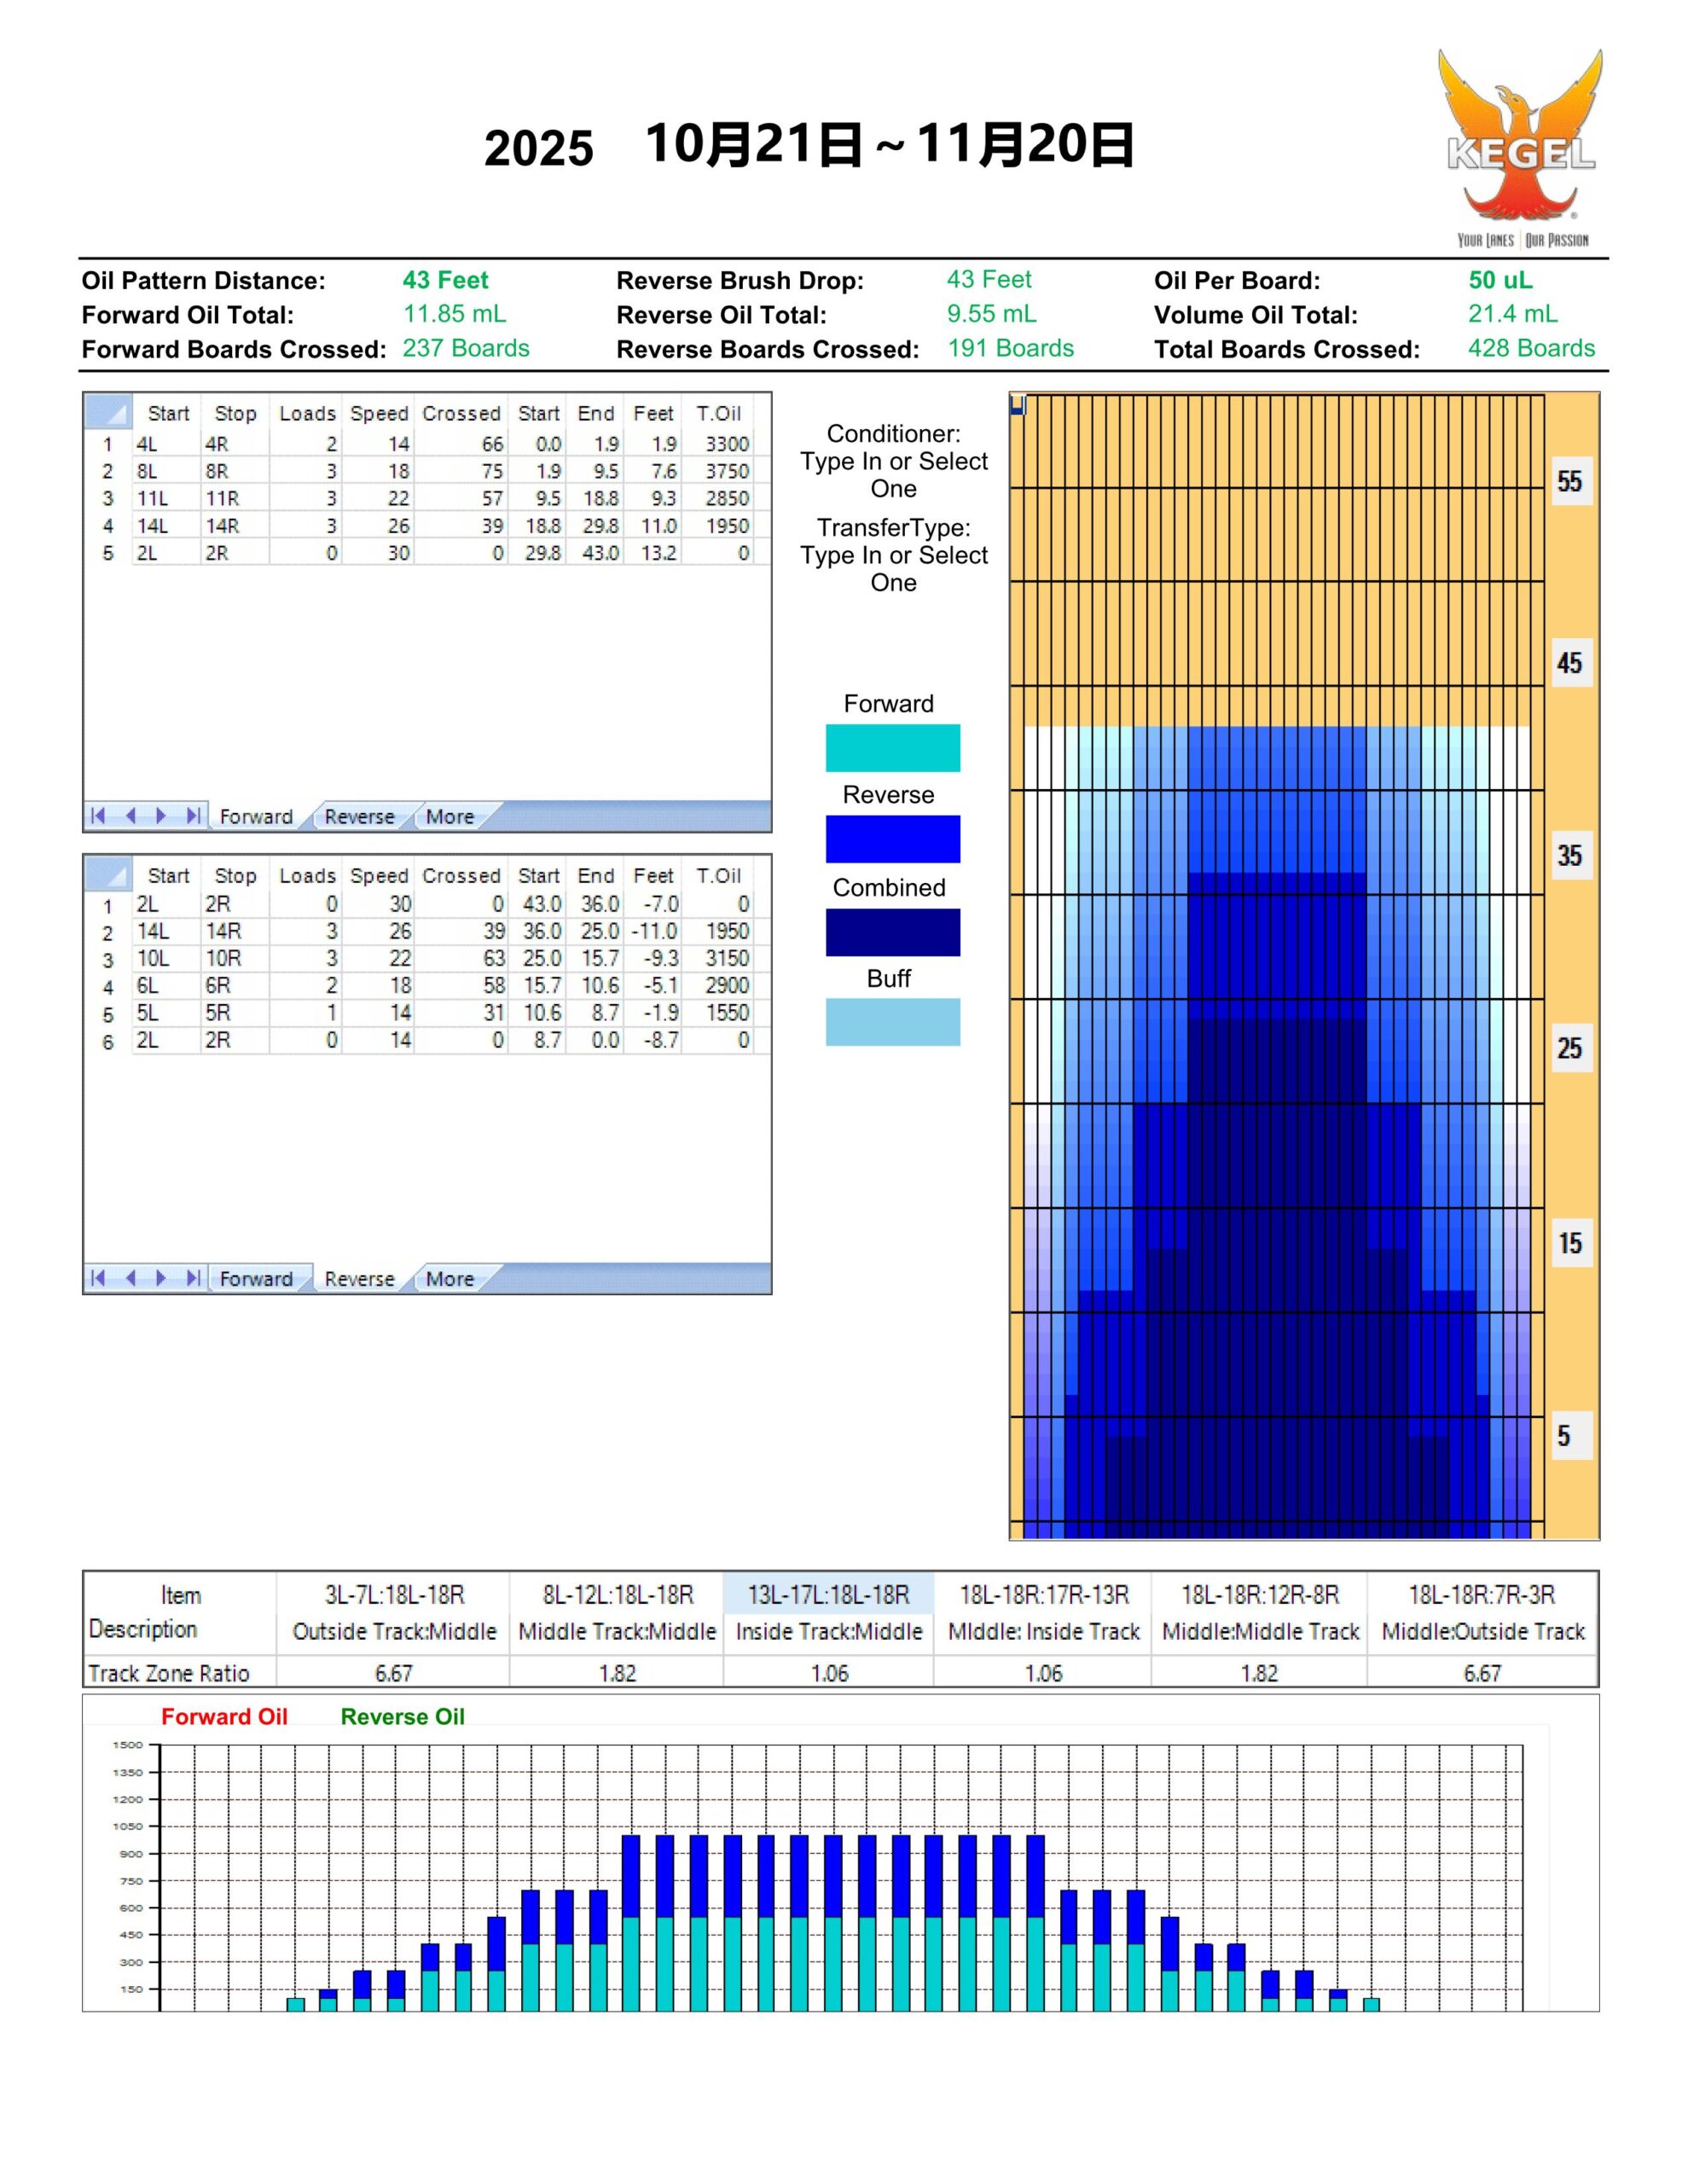The height and width of the screenshot is (2184, 1688).
Task: Select the 13L-17L:18L-18R column header
Action: point(828,1595)
